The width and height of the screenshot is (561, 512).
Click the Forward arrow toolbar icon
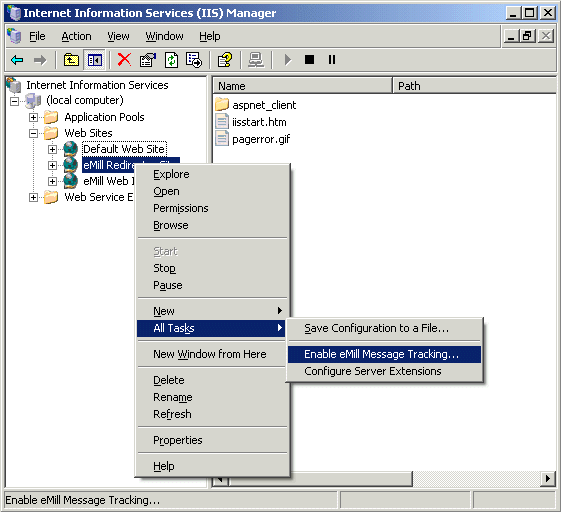pyautogui.click(x=40, y=60)
